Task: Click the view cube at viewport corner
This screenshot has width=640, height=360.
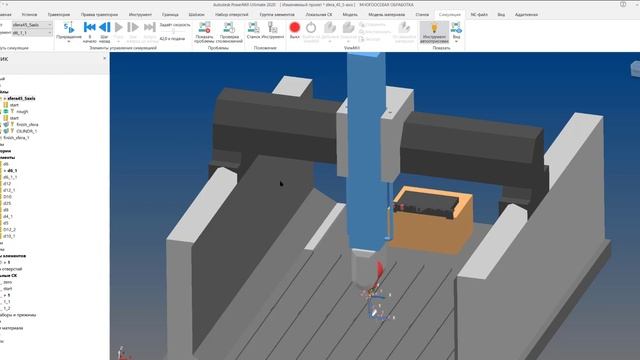Action: (635, 68)
